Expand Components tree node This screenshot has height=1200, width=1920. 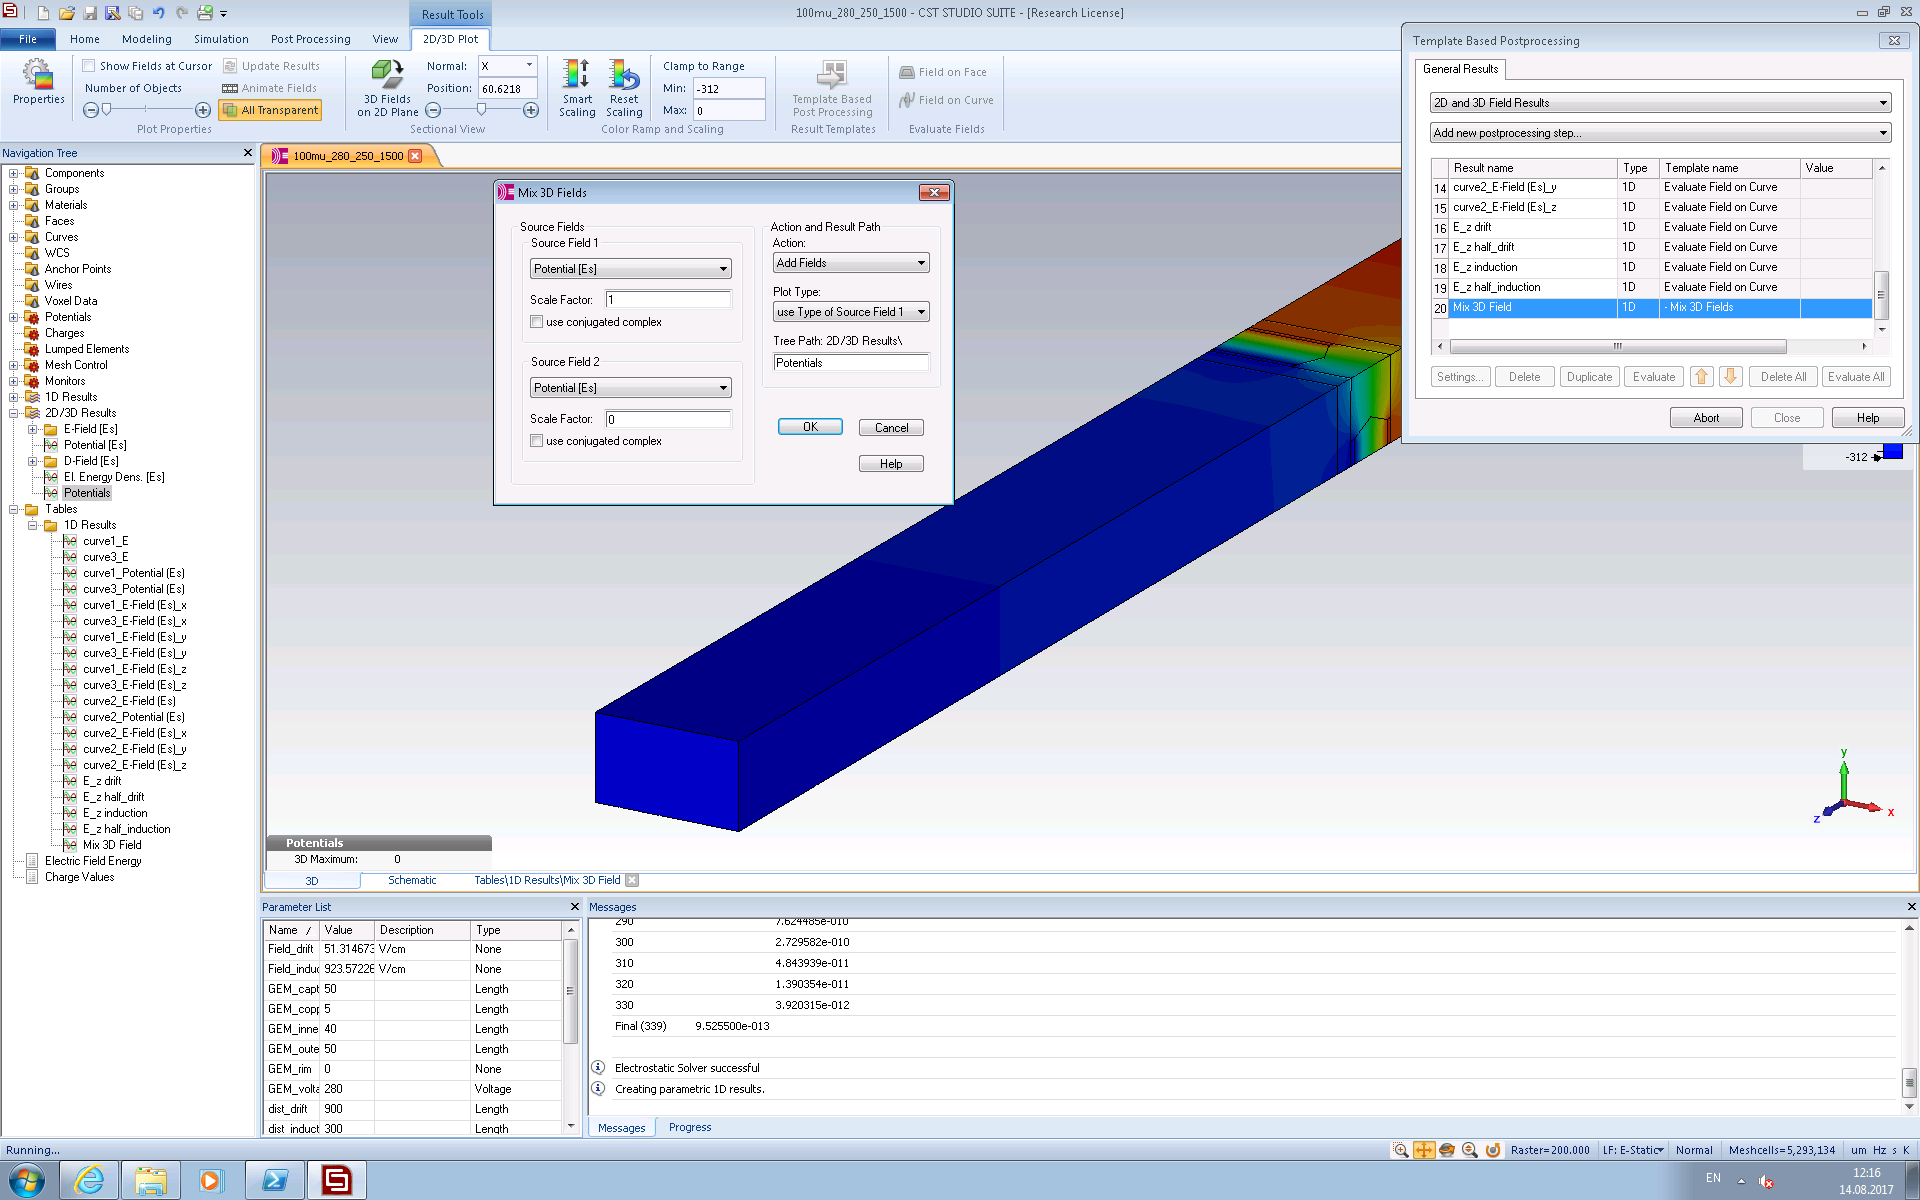click(x=14, y=173)
